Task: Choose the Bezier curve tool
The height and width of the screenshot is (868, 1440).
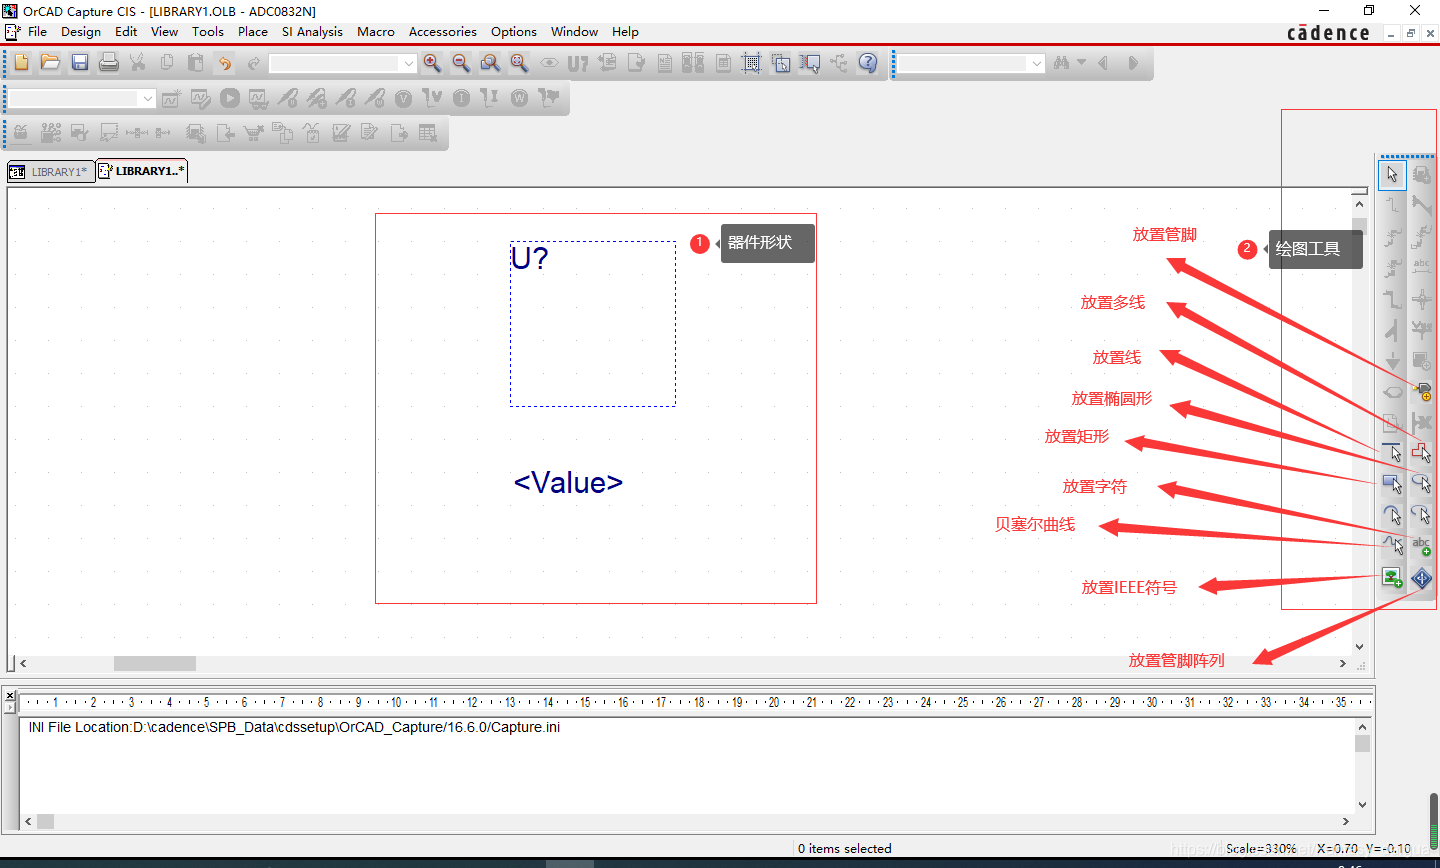Action: coord(1392,546)
